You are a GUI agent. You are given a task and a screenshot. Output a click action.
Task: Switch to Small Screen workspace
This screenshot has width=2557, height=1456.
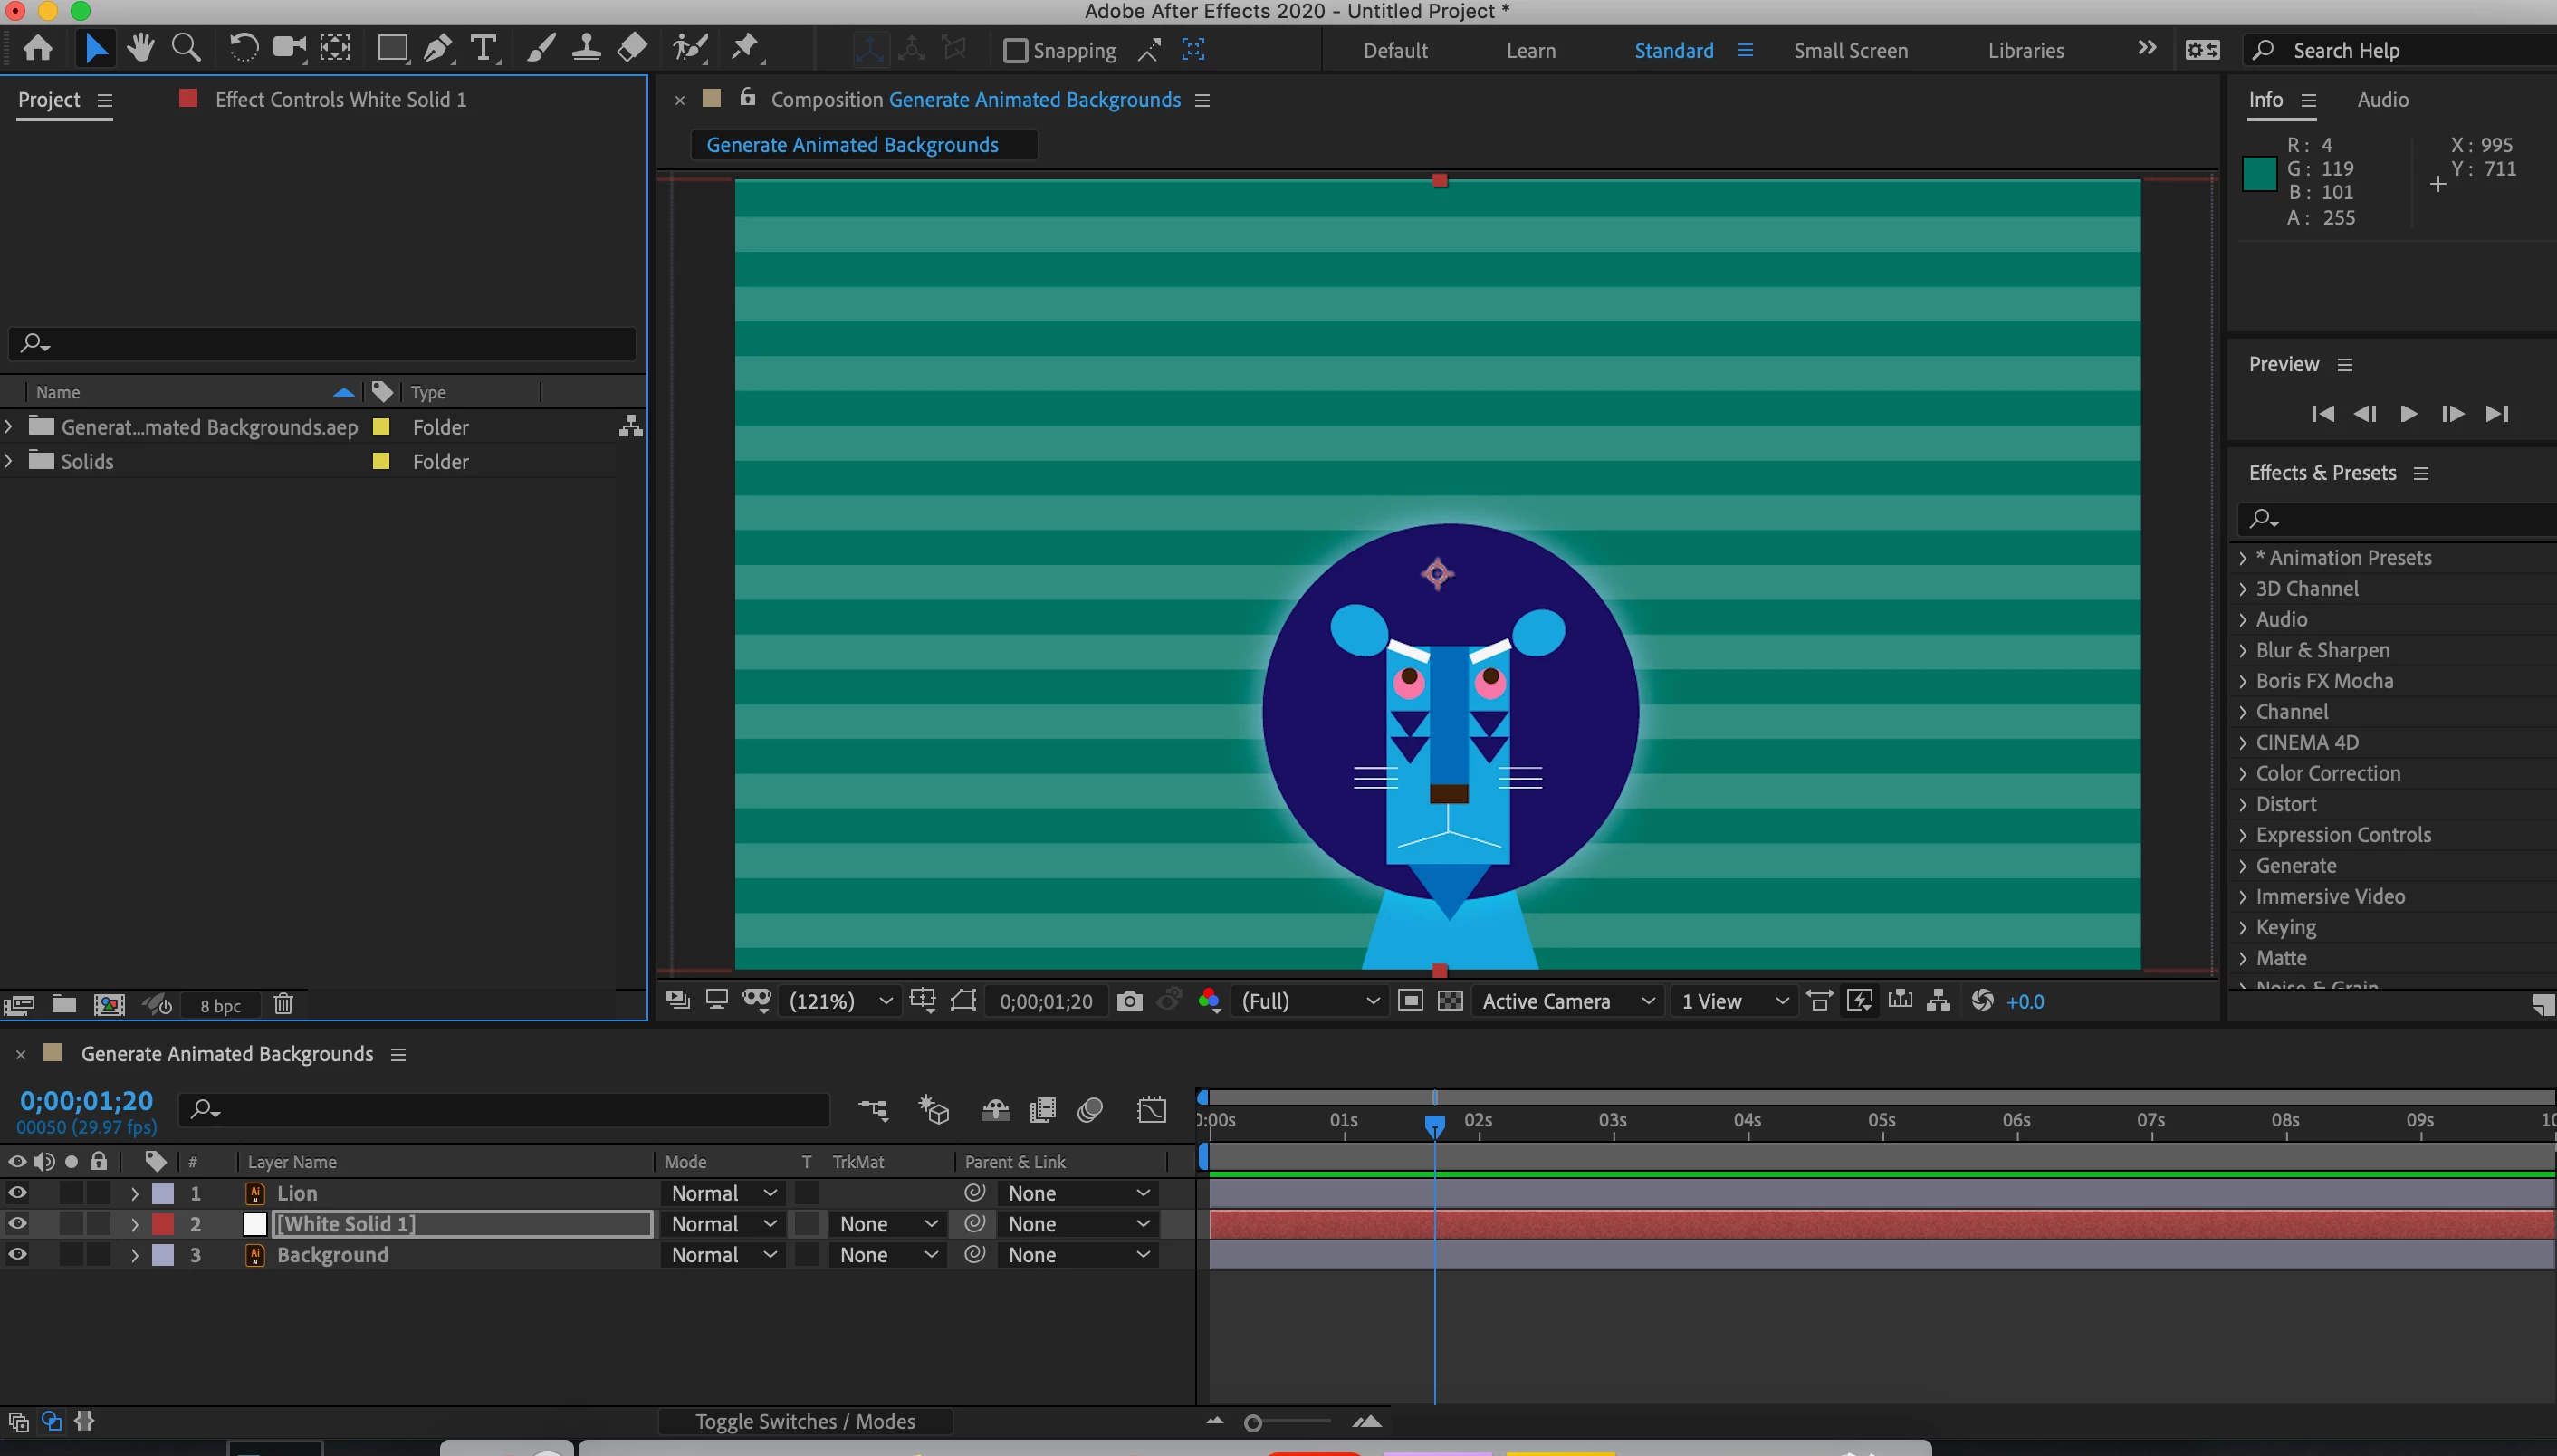click(x=1850, y=50)
